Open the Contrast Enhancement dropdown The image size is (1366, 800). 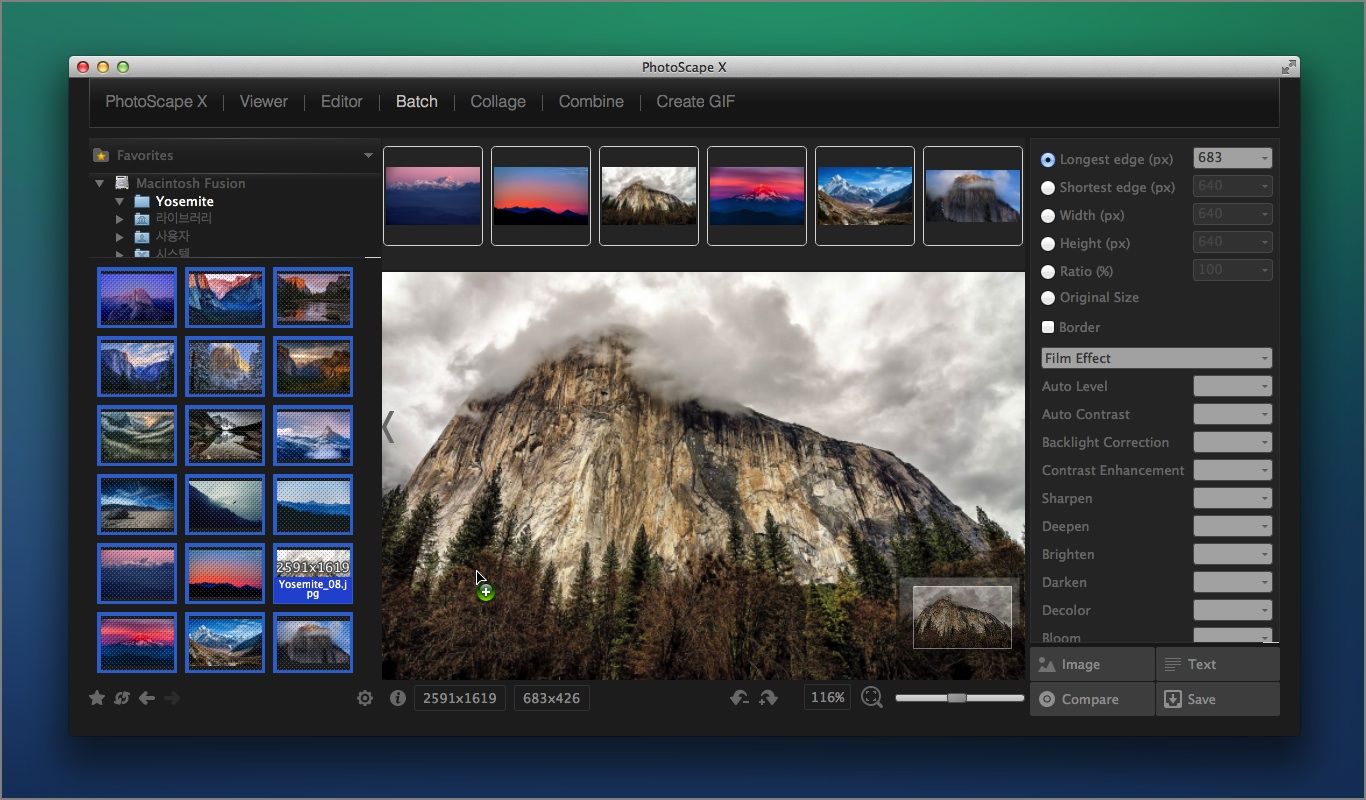click(x=1233, y=470)
